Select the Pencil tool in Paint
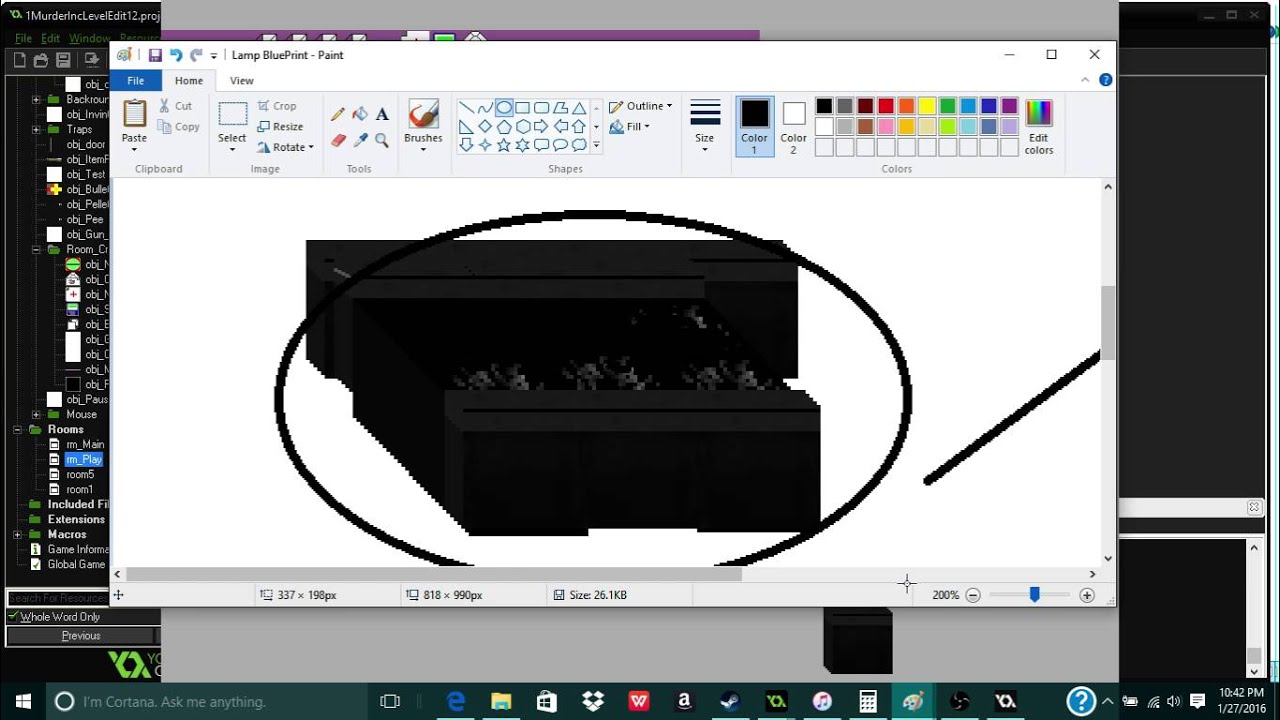 (338, 114)
